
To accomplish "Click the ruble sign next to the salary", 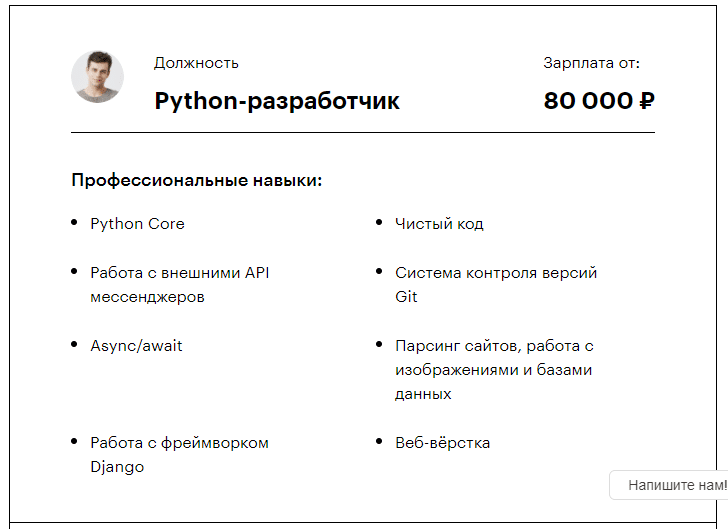I will pos(647,101).
